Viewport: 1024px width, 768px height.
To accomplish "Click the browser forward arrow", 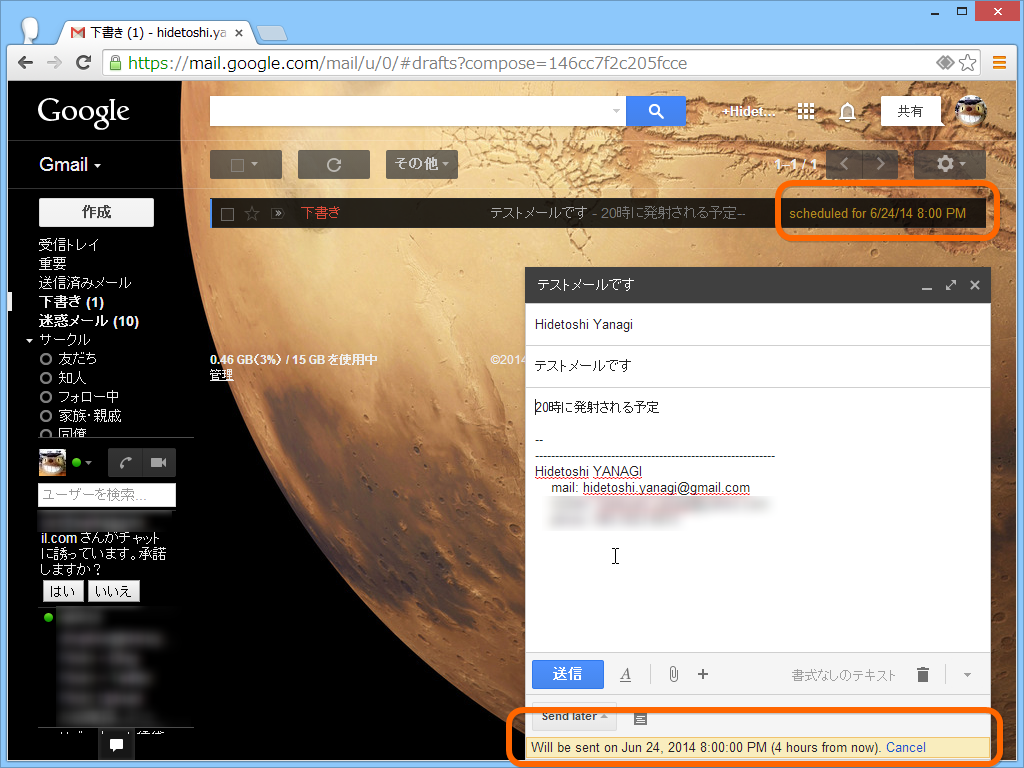I will (54, 63).
